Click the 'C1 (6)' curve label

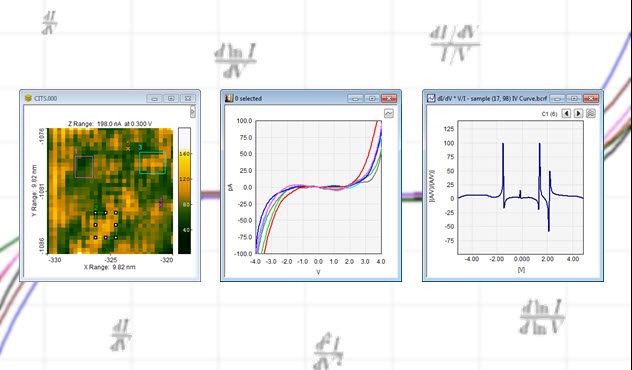click(x=549, y=114)
